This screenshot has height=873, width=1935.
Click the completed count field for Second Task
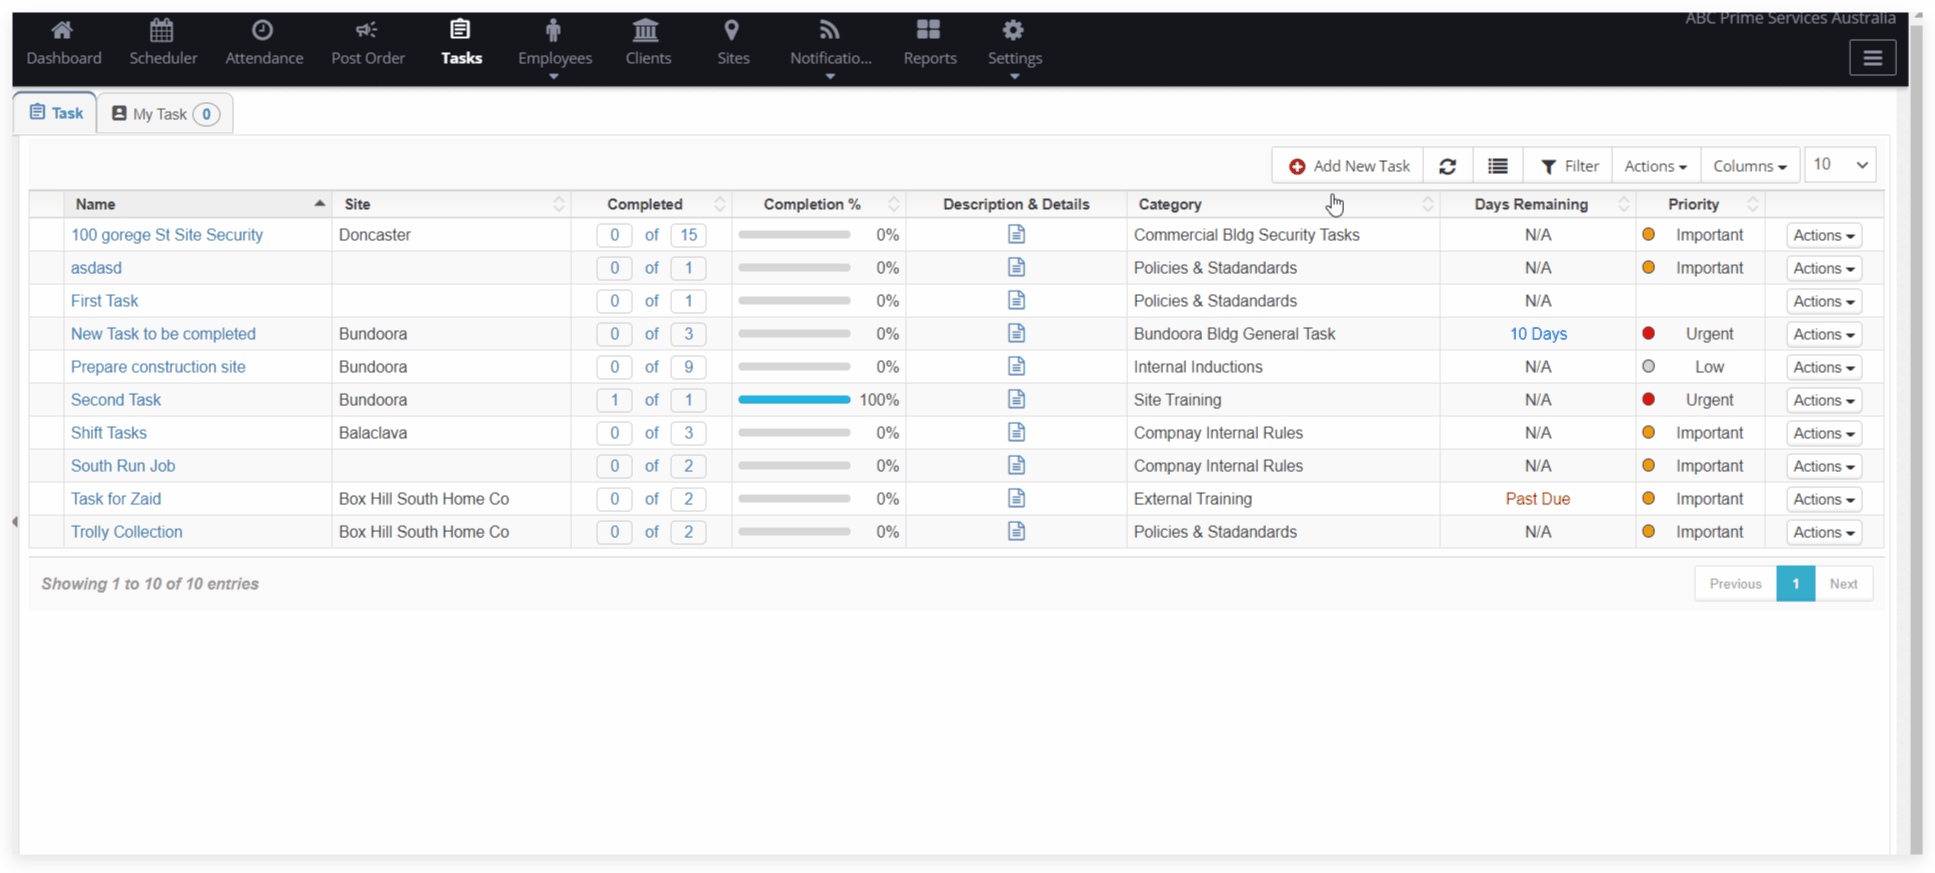(614, 400)
